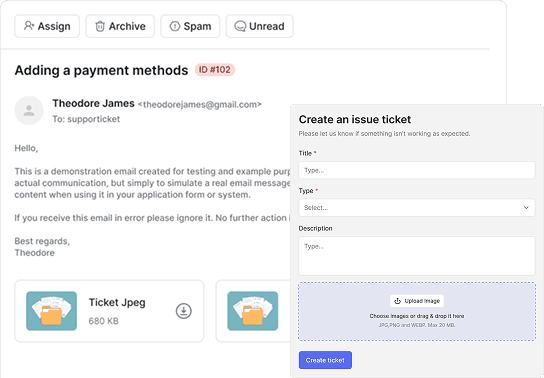Screen dimensions: 544x378
Task: Click the Description text area
Action: click(x=417, y=256)
